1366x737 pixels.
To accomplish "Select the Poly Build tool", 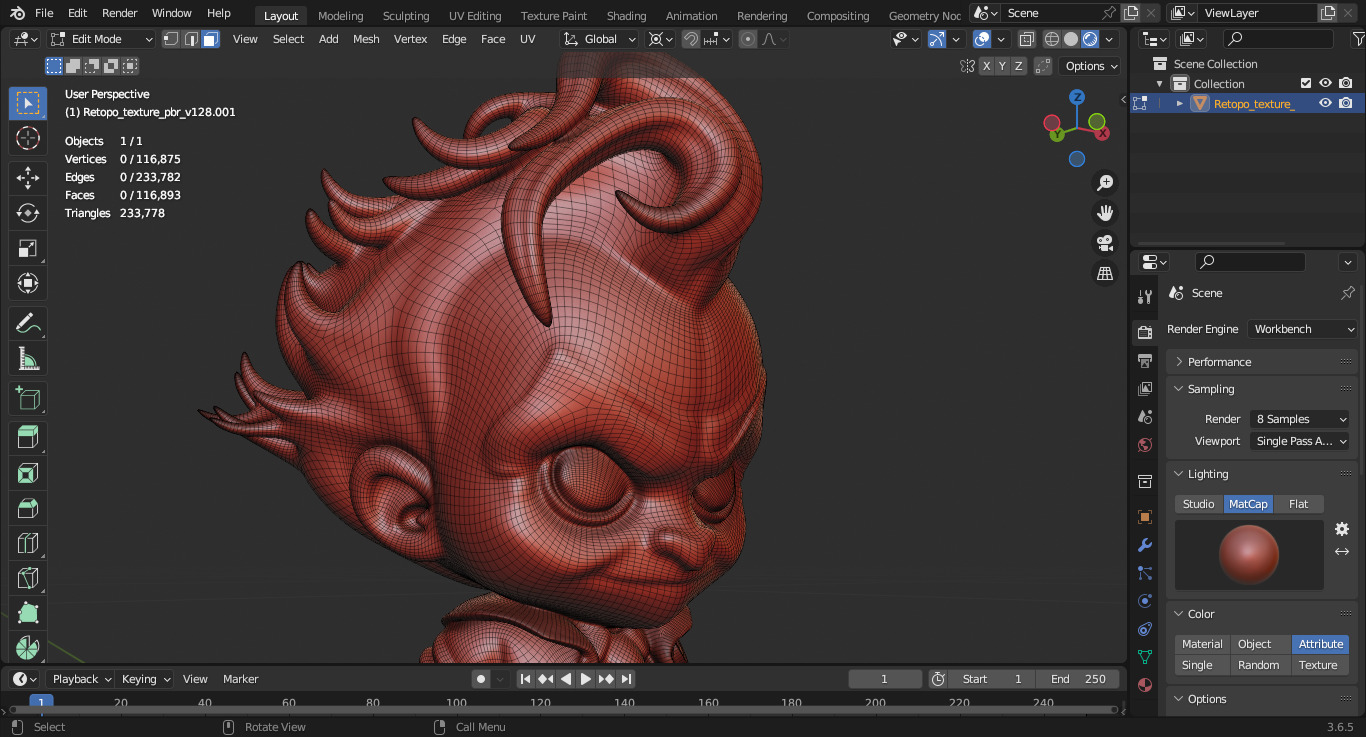I will [x=27, y=613].
